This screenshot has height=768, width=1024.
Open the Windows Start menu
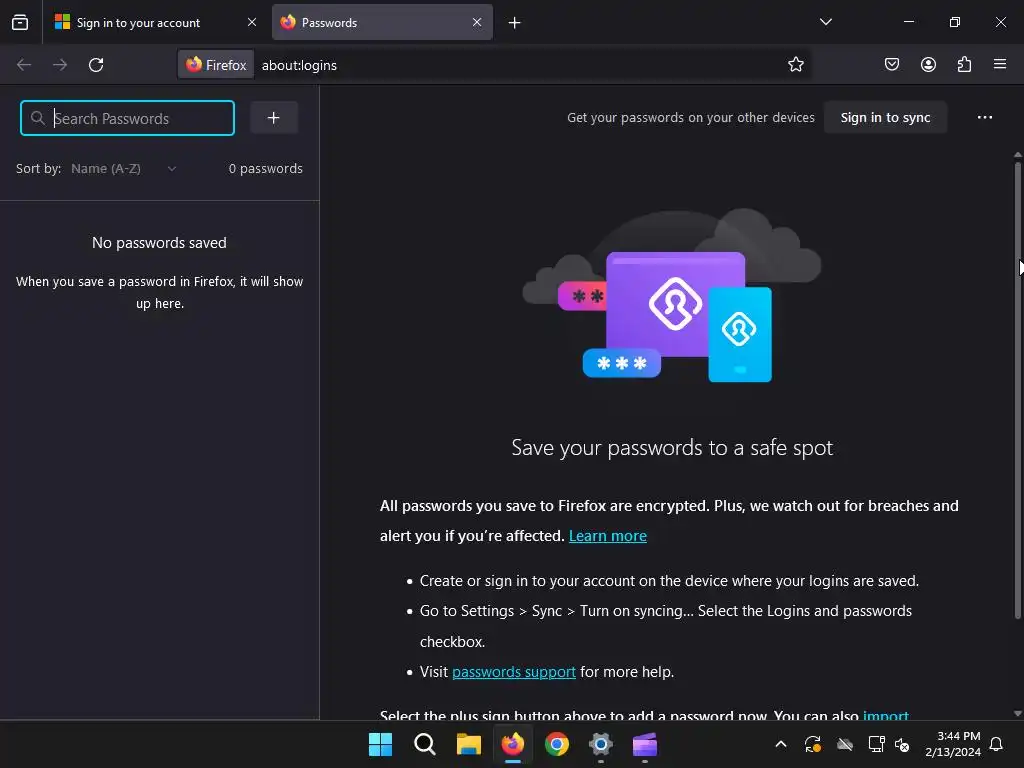click(380, 744)
